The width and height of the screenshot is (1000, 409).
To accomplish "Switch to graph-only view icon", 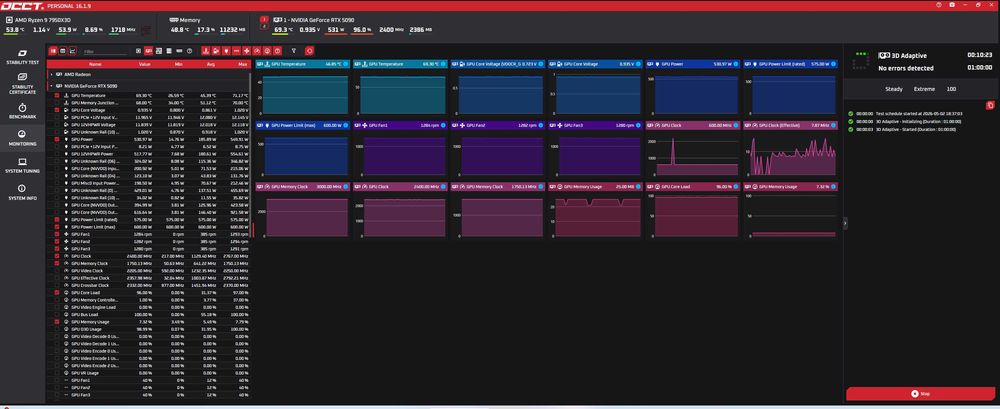I will point(72,50).
